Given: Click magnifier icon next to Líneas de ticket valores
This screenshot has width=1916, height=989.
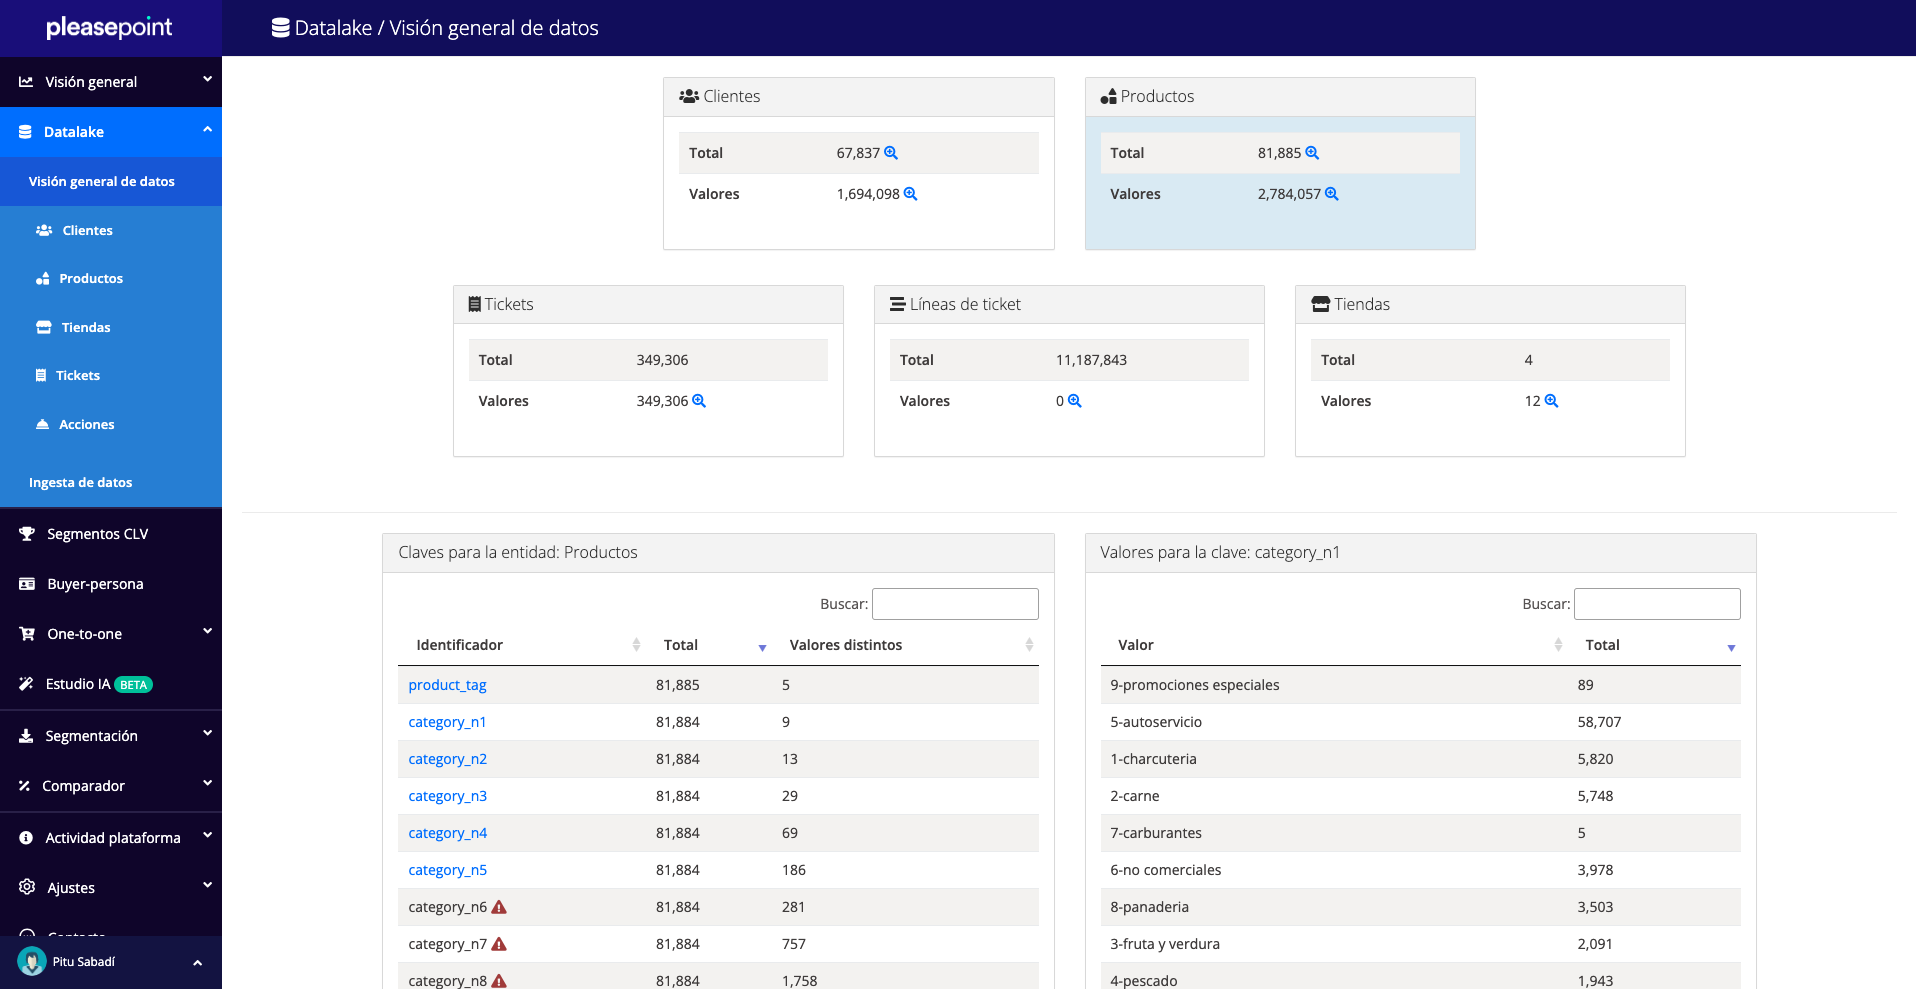Looking at the screenshot, I should tap(1074, 401).
